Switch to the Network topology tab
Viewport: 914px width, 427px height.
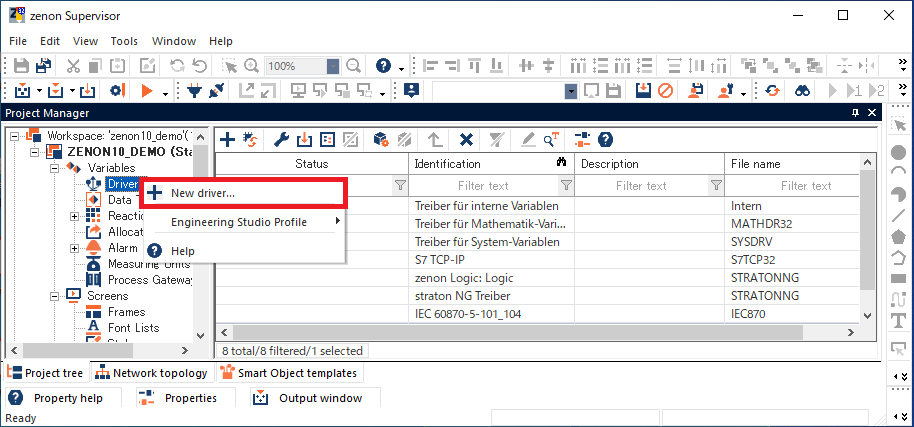(x=151, y=373)
